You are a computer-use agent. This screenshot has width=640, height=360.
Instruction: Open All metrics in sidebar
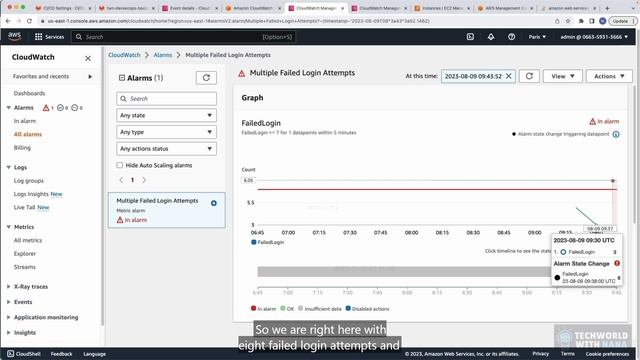point(28,240)
